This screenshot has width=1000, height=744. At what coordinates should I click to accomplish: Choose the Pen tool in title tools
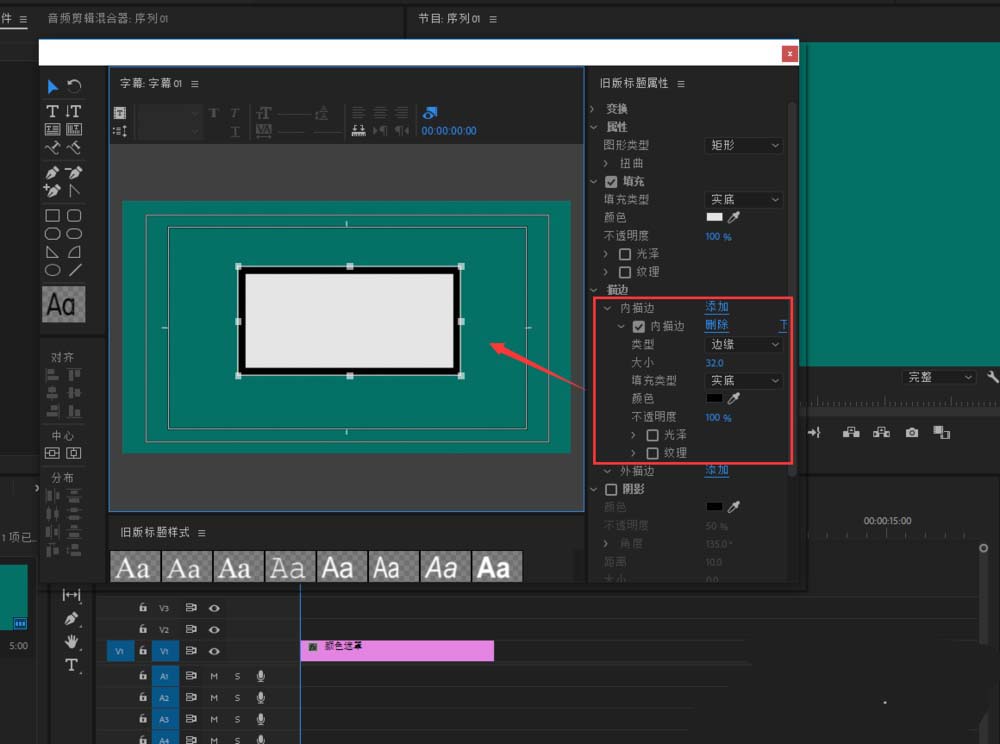(x=53, y=172)
